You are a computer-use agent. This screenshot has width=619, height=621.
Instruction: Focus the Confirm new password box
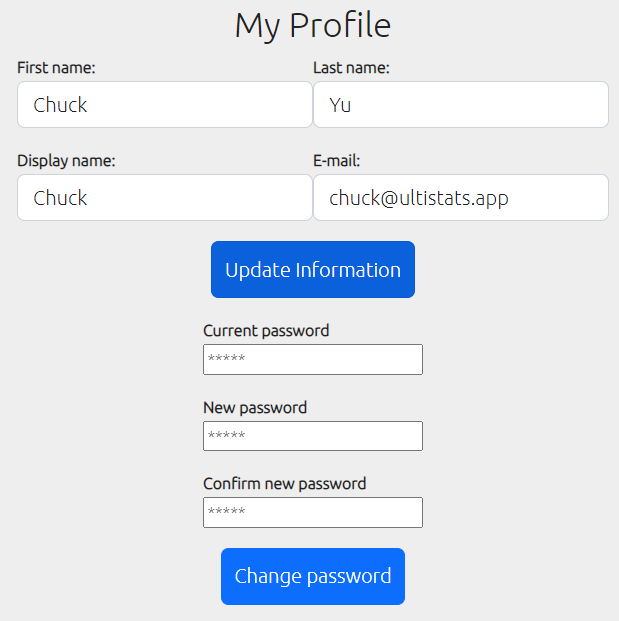click(313, 512)
